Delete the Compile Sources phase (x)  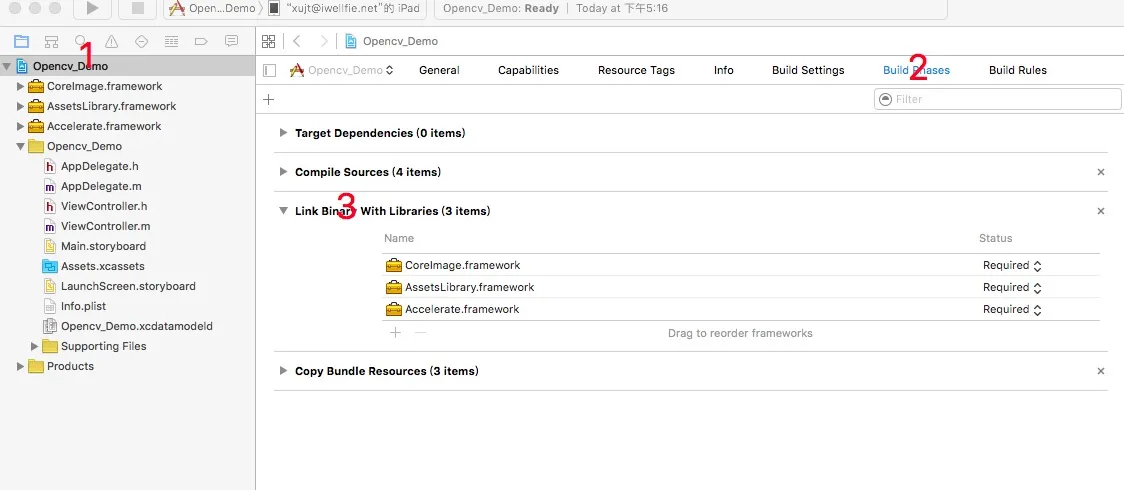(x=1101, y=172)
